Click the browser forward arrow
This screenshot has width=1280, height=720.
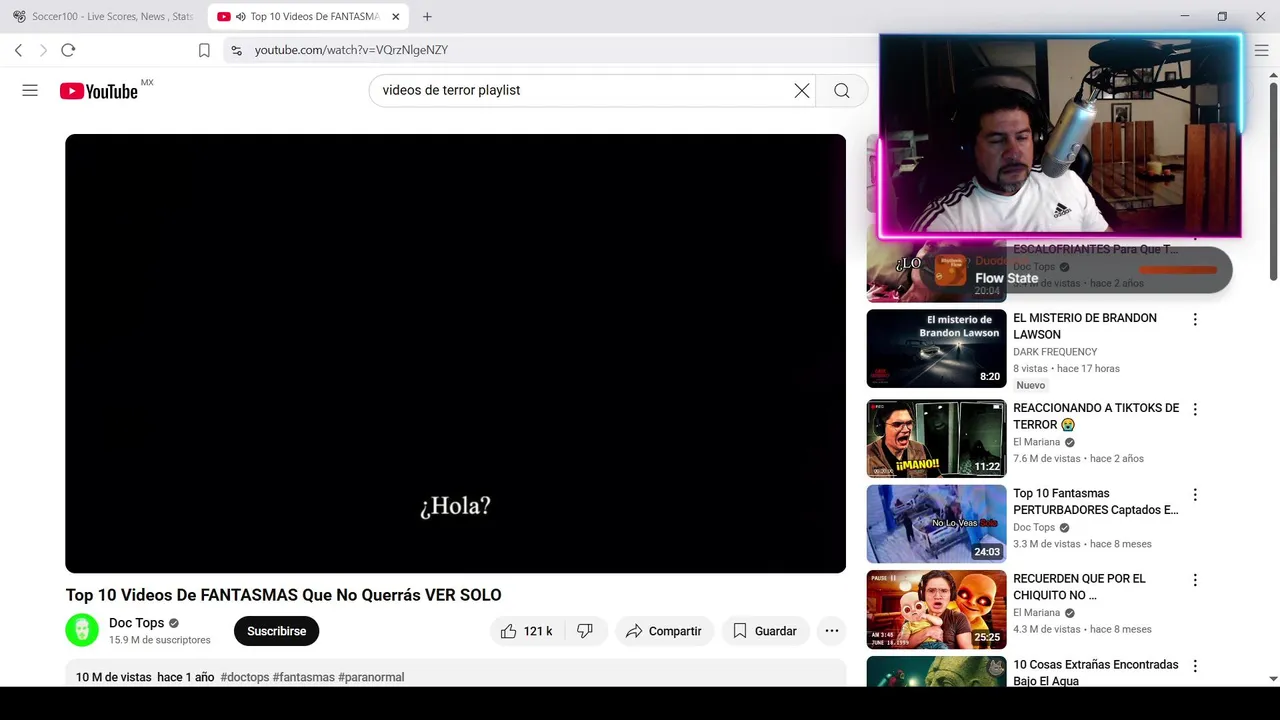43,50
